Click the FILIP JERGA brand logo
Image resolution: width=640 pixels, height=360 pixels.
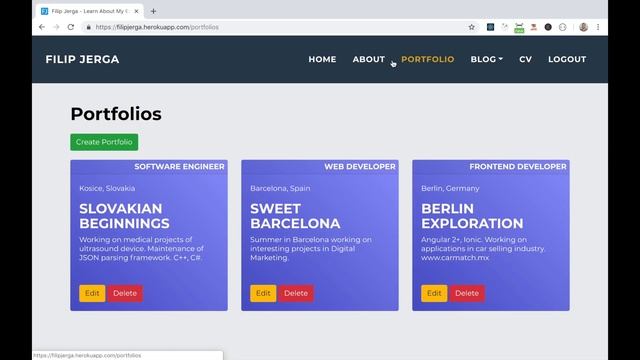[82, 59]
